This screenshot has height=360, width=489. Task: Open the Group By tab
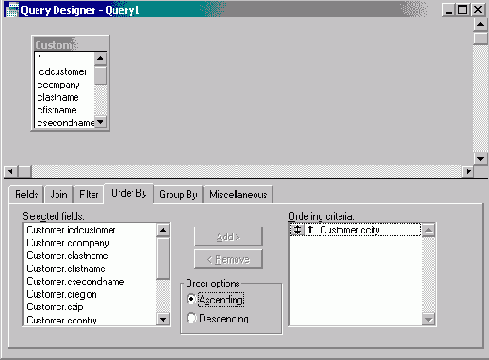[x=178, y=194]
